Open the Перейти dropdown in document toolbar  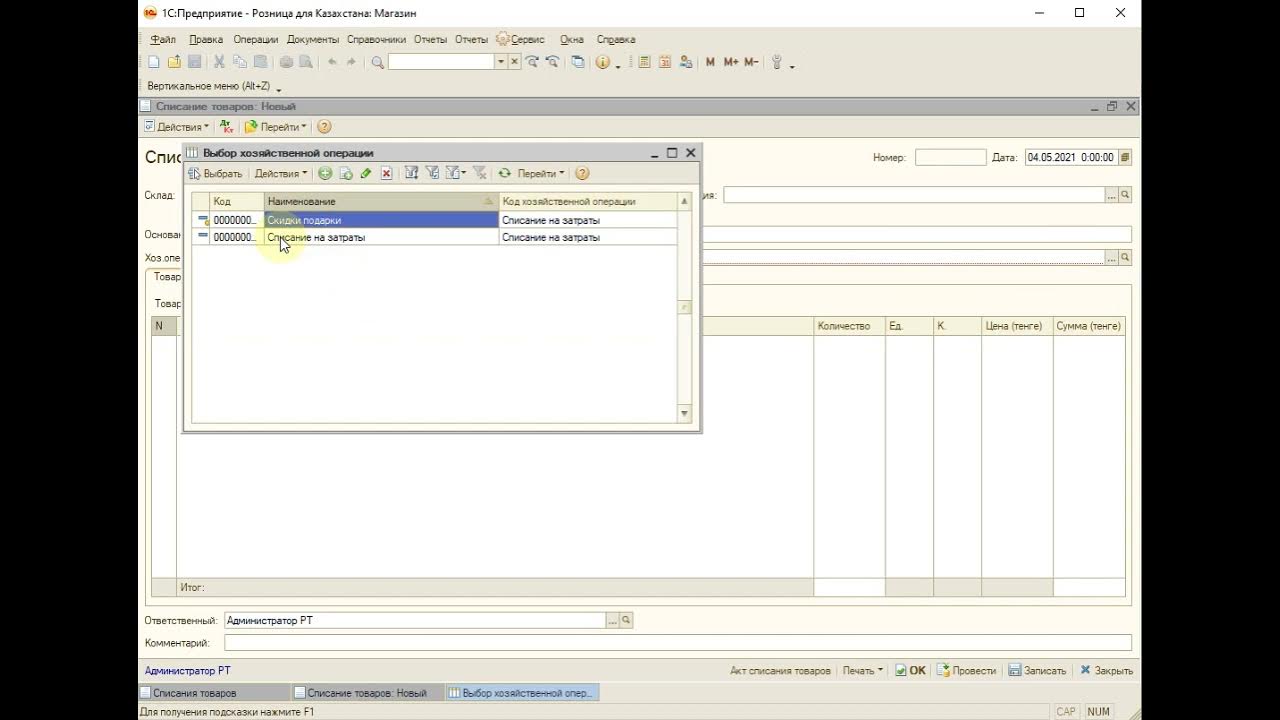277,127
